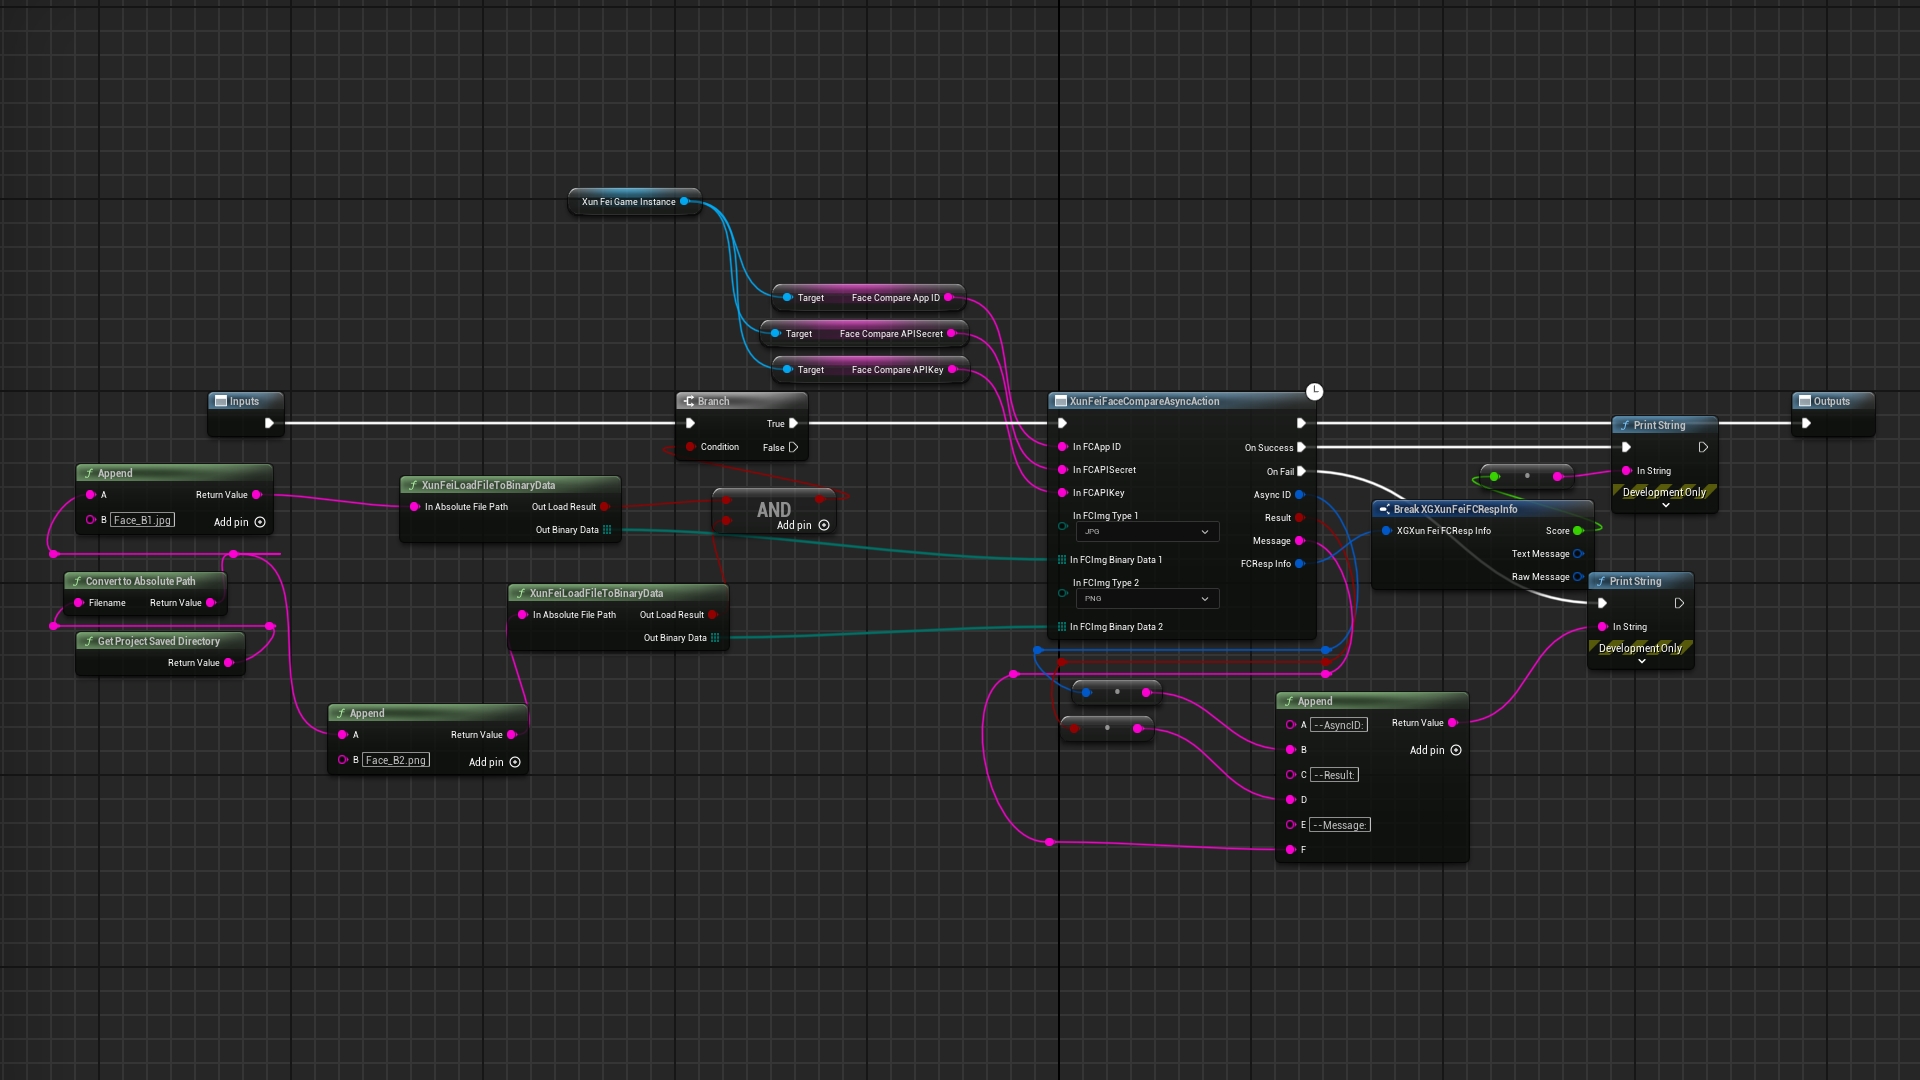Click the green Score output pin
Screen dimensions: 1920x1080
coord(1578,531)
